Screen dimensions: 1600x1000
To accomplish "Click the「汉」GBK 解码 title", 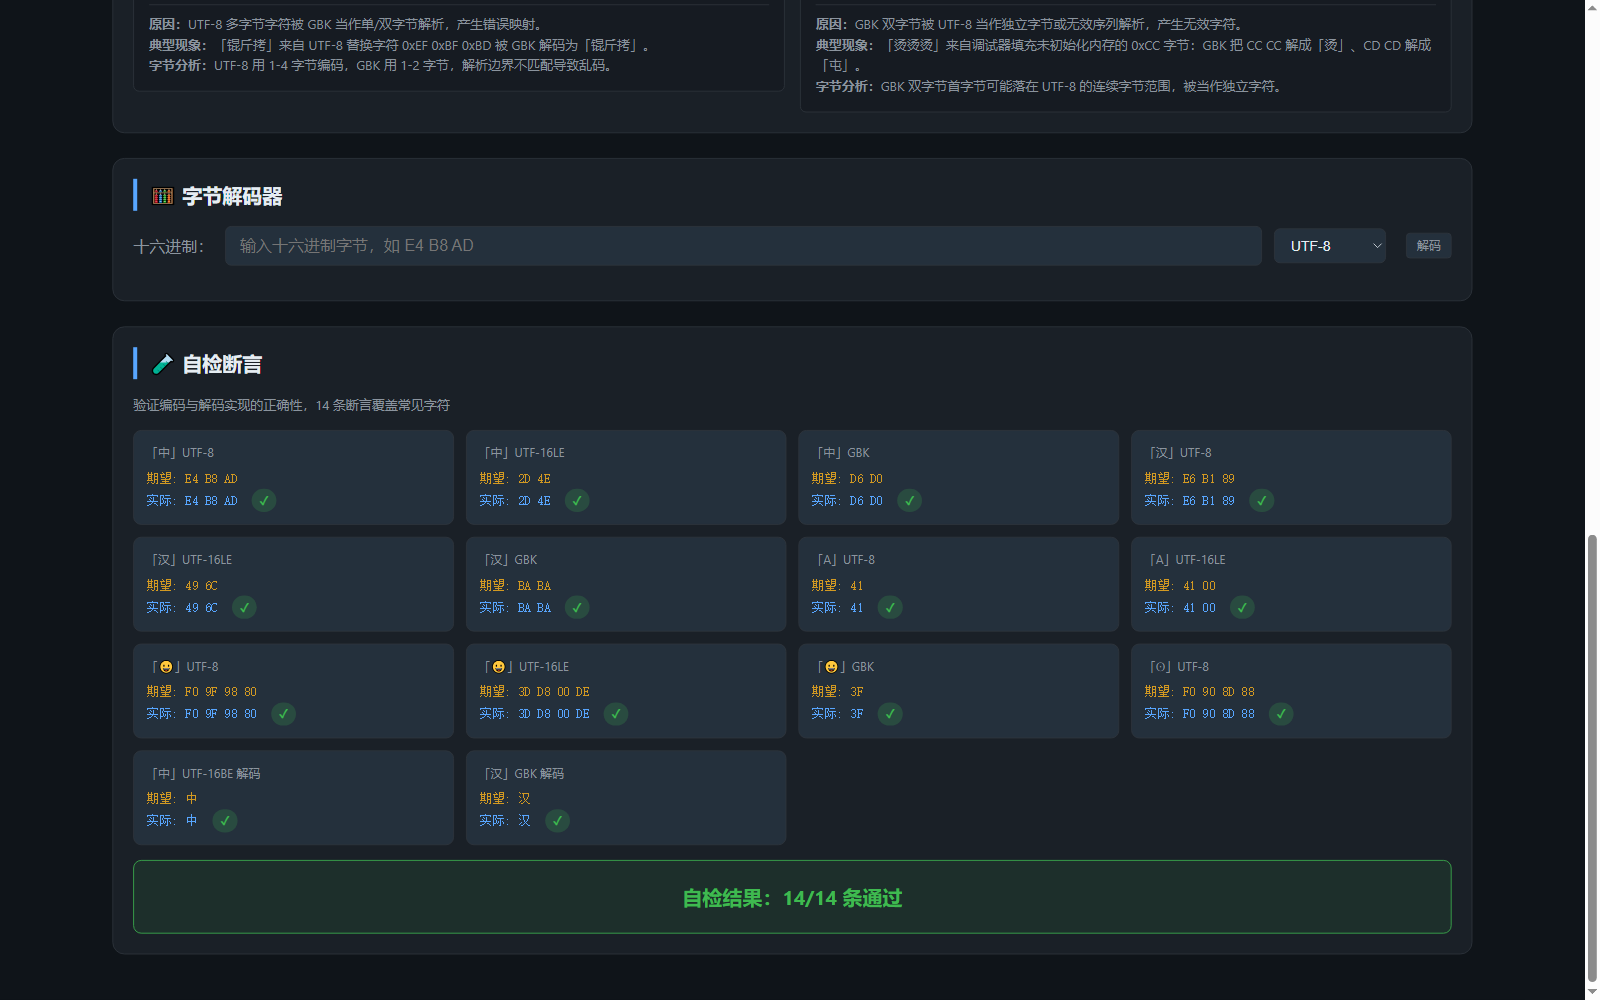I will coord(522,774).
